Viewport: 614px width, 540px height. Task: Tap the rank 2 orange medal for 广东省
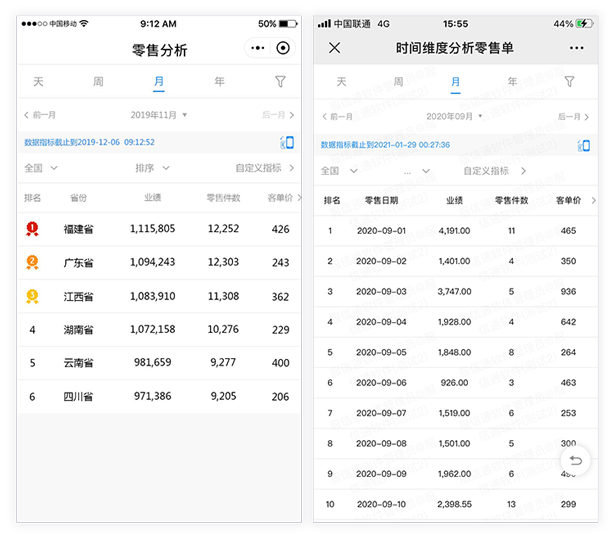pos(32,262)
